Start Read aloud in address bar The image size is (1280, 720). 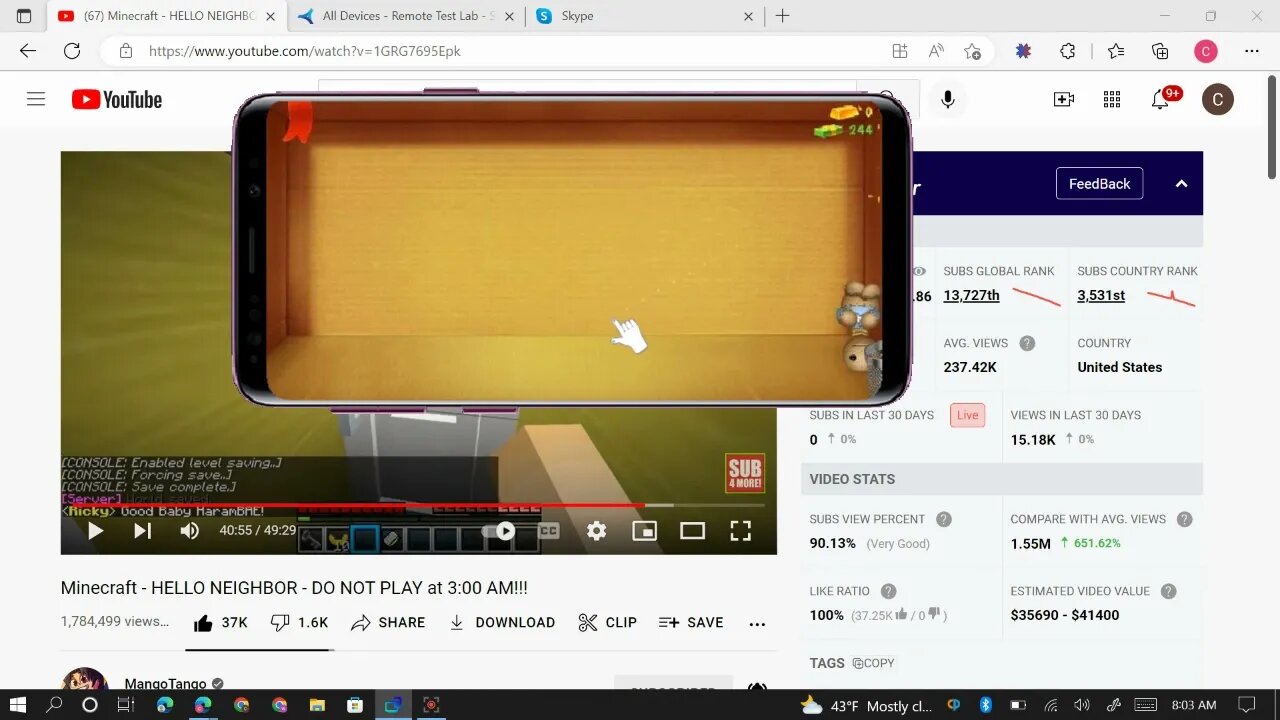coord(937,51)
